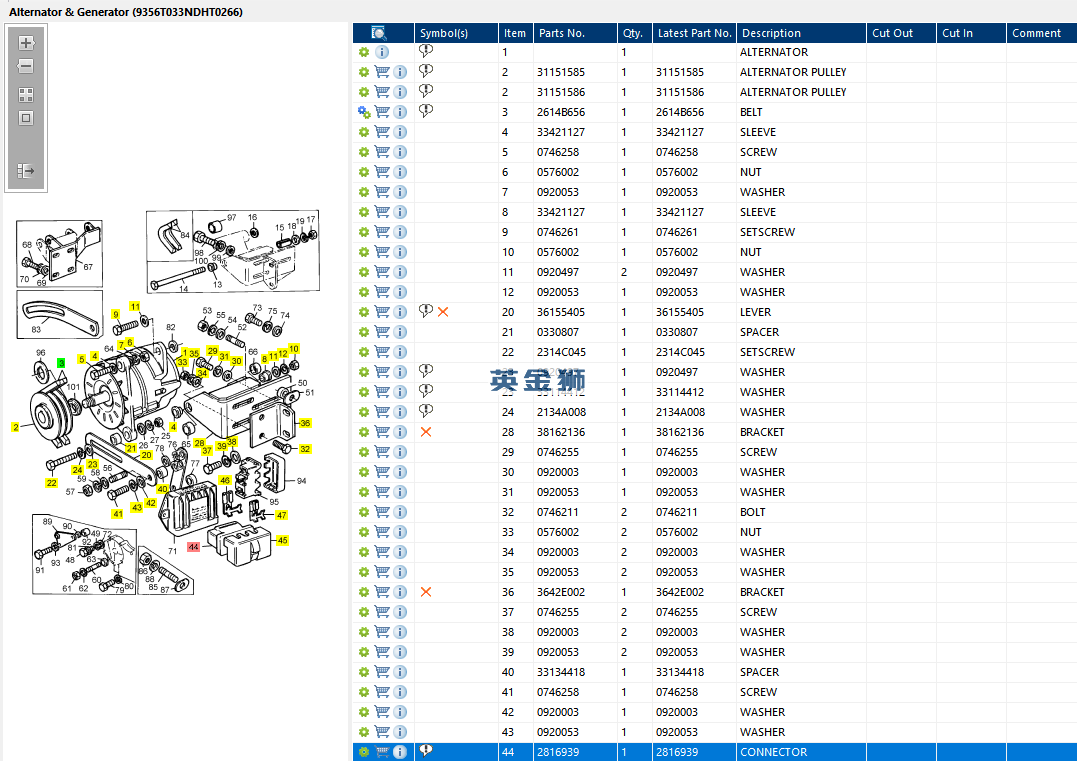The image size is (1077, 761).
Task: Click the Cut Out column header
Action: 892,33
